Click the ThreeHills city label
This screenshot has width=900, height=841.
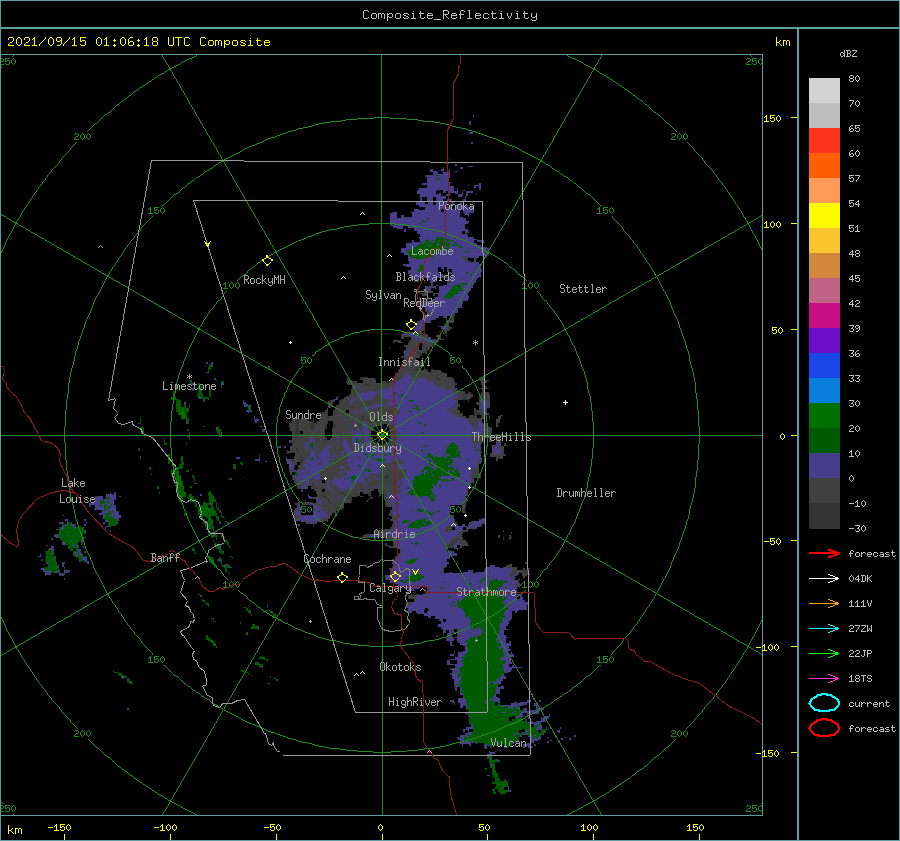[x=502, y=437]
